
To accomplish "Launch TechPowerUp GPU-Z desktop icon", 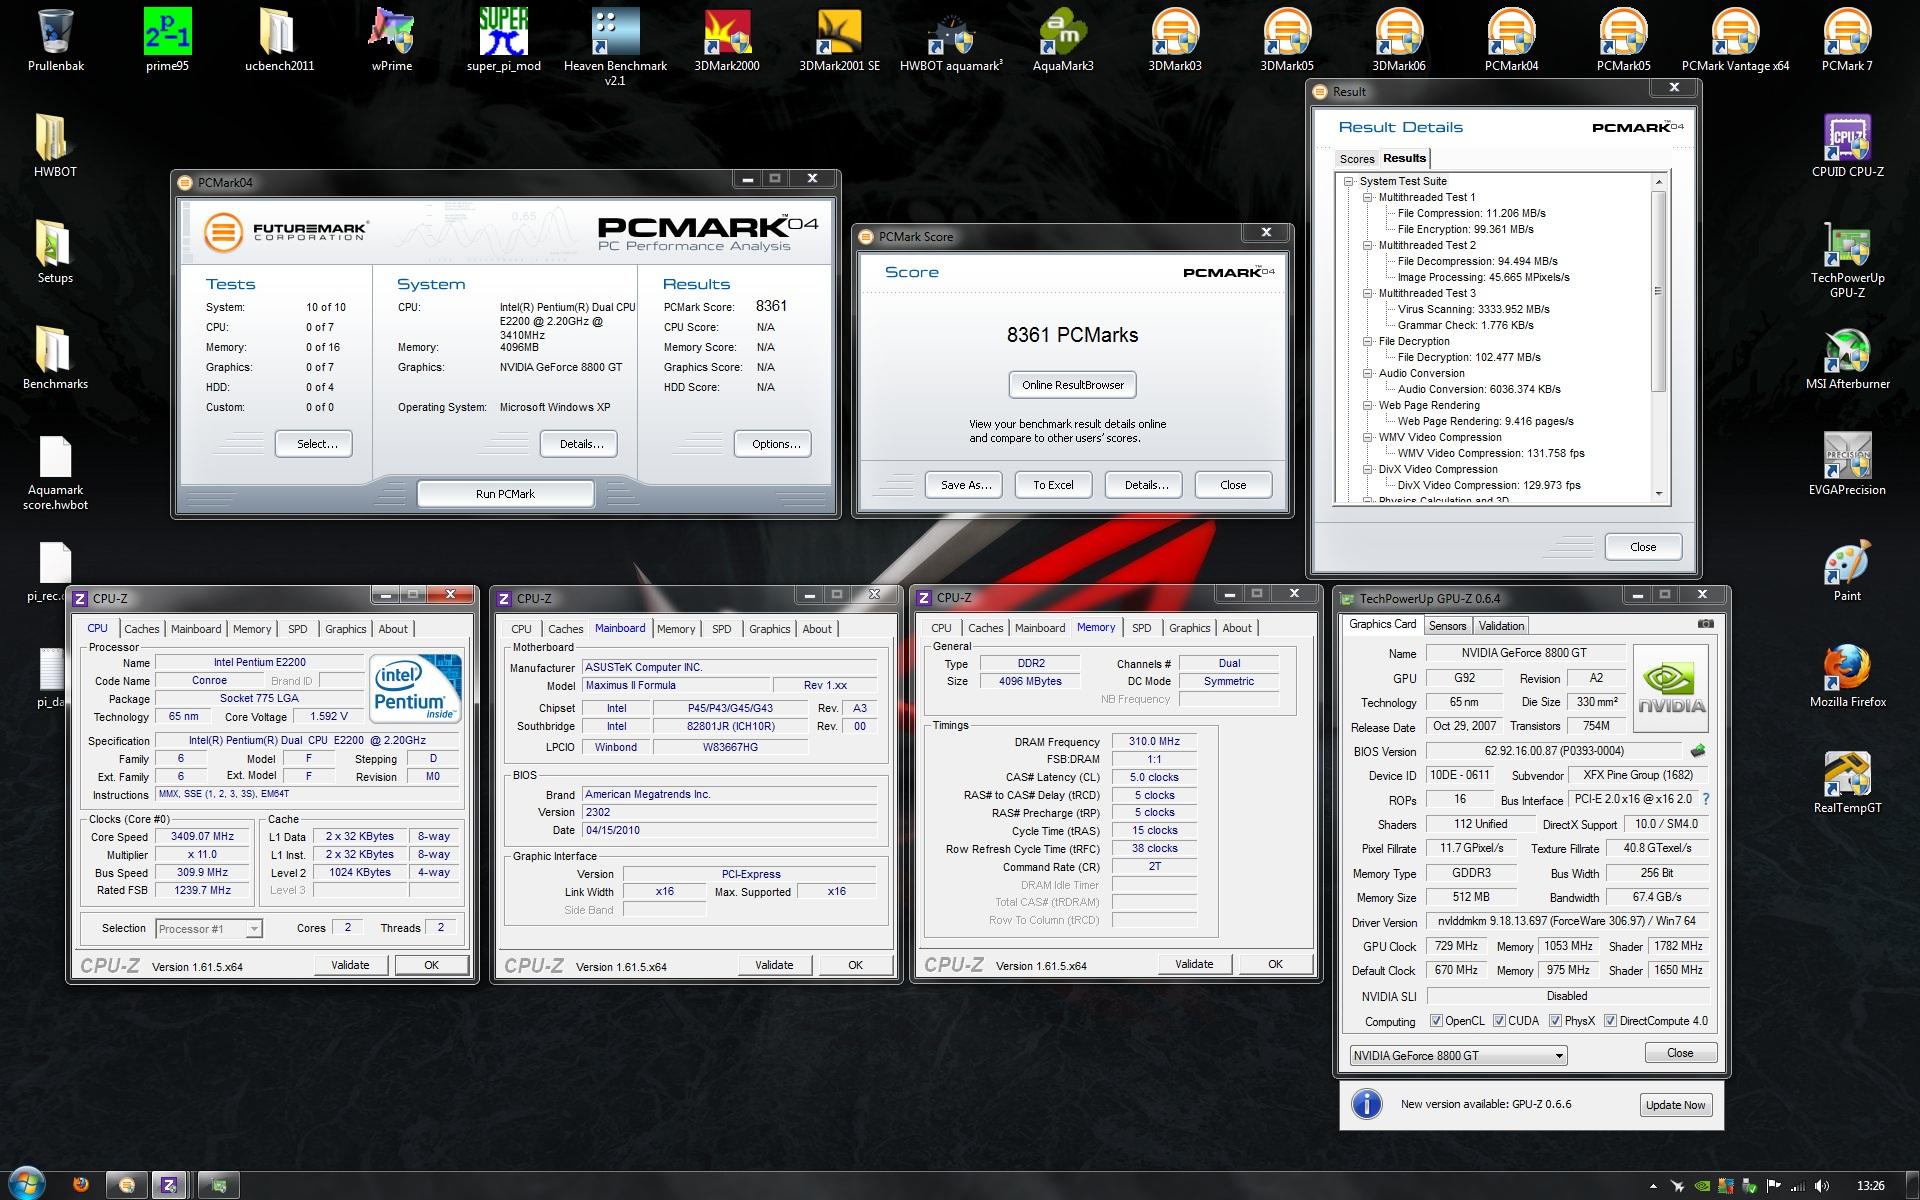I will (x=1847, y=259).
